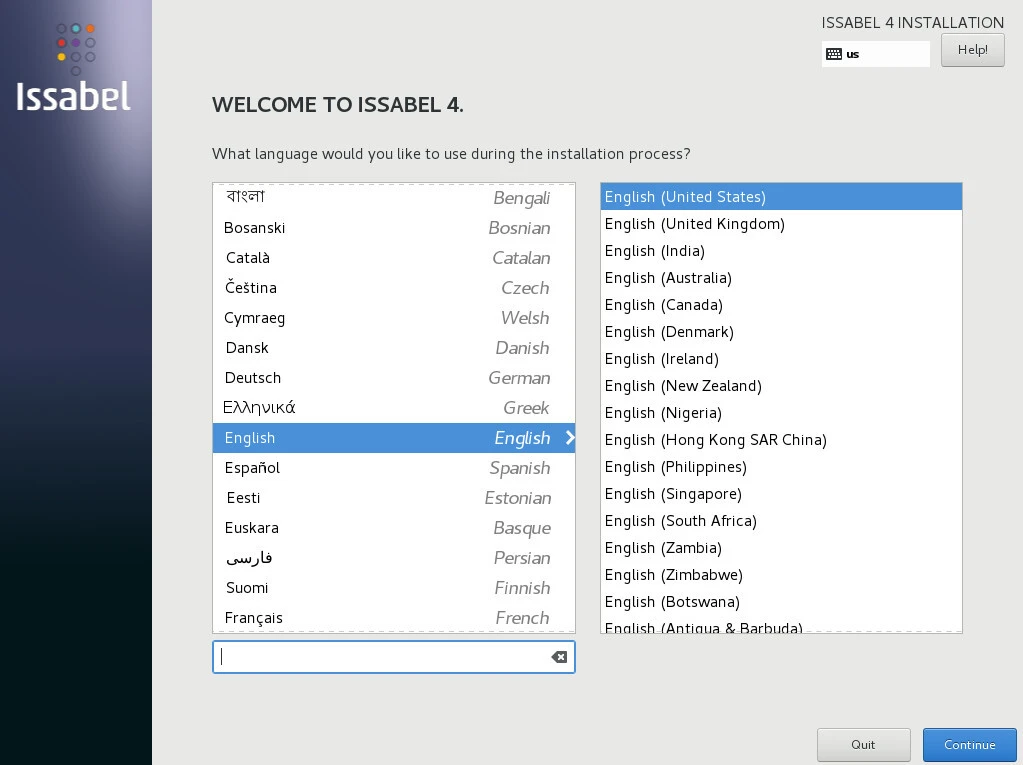Clear the language search field
Image resolution: width=1023 pixels, height=765 pixels.
(x=559, y=657)
